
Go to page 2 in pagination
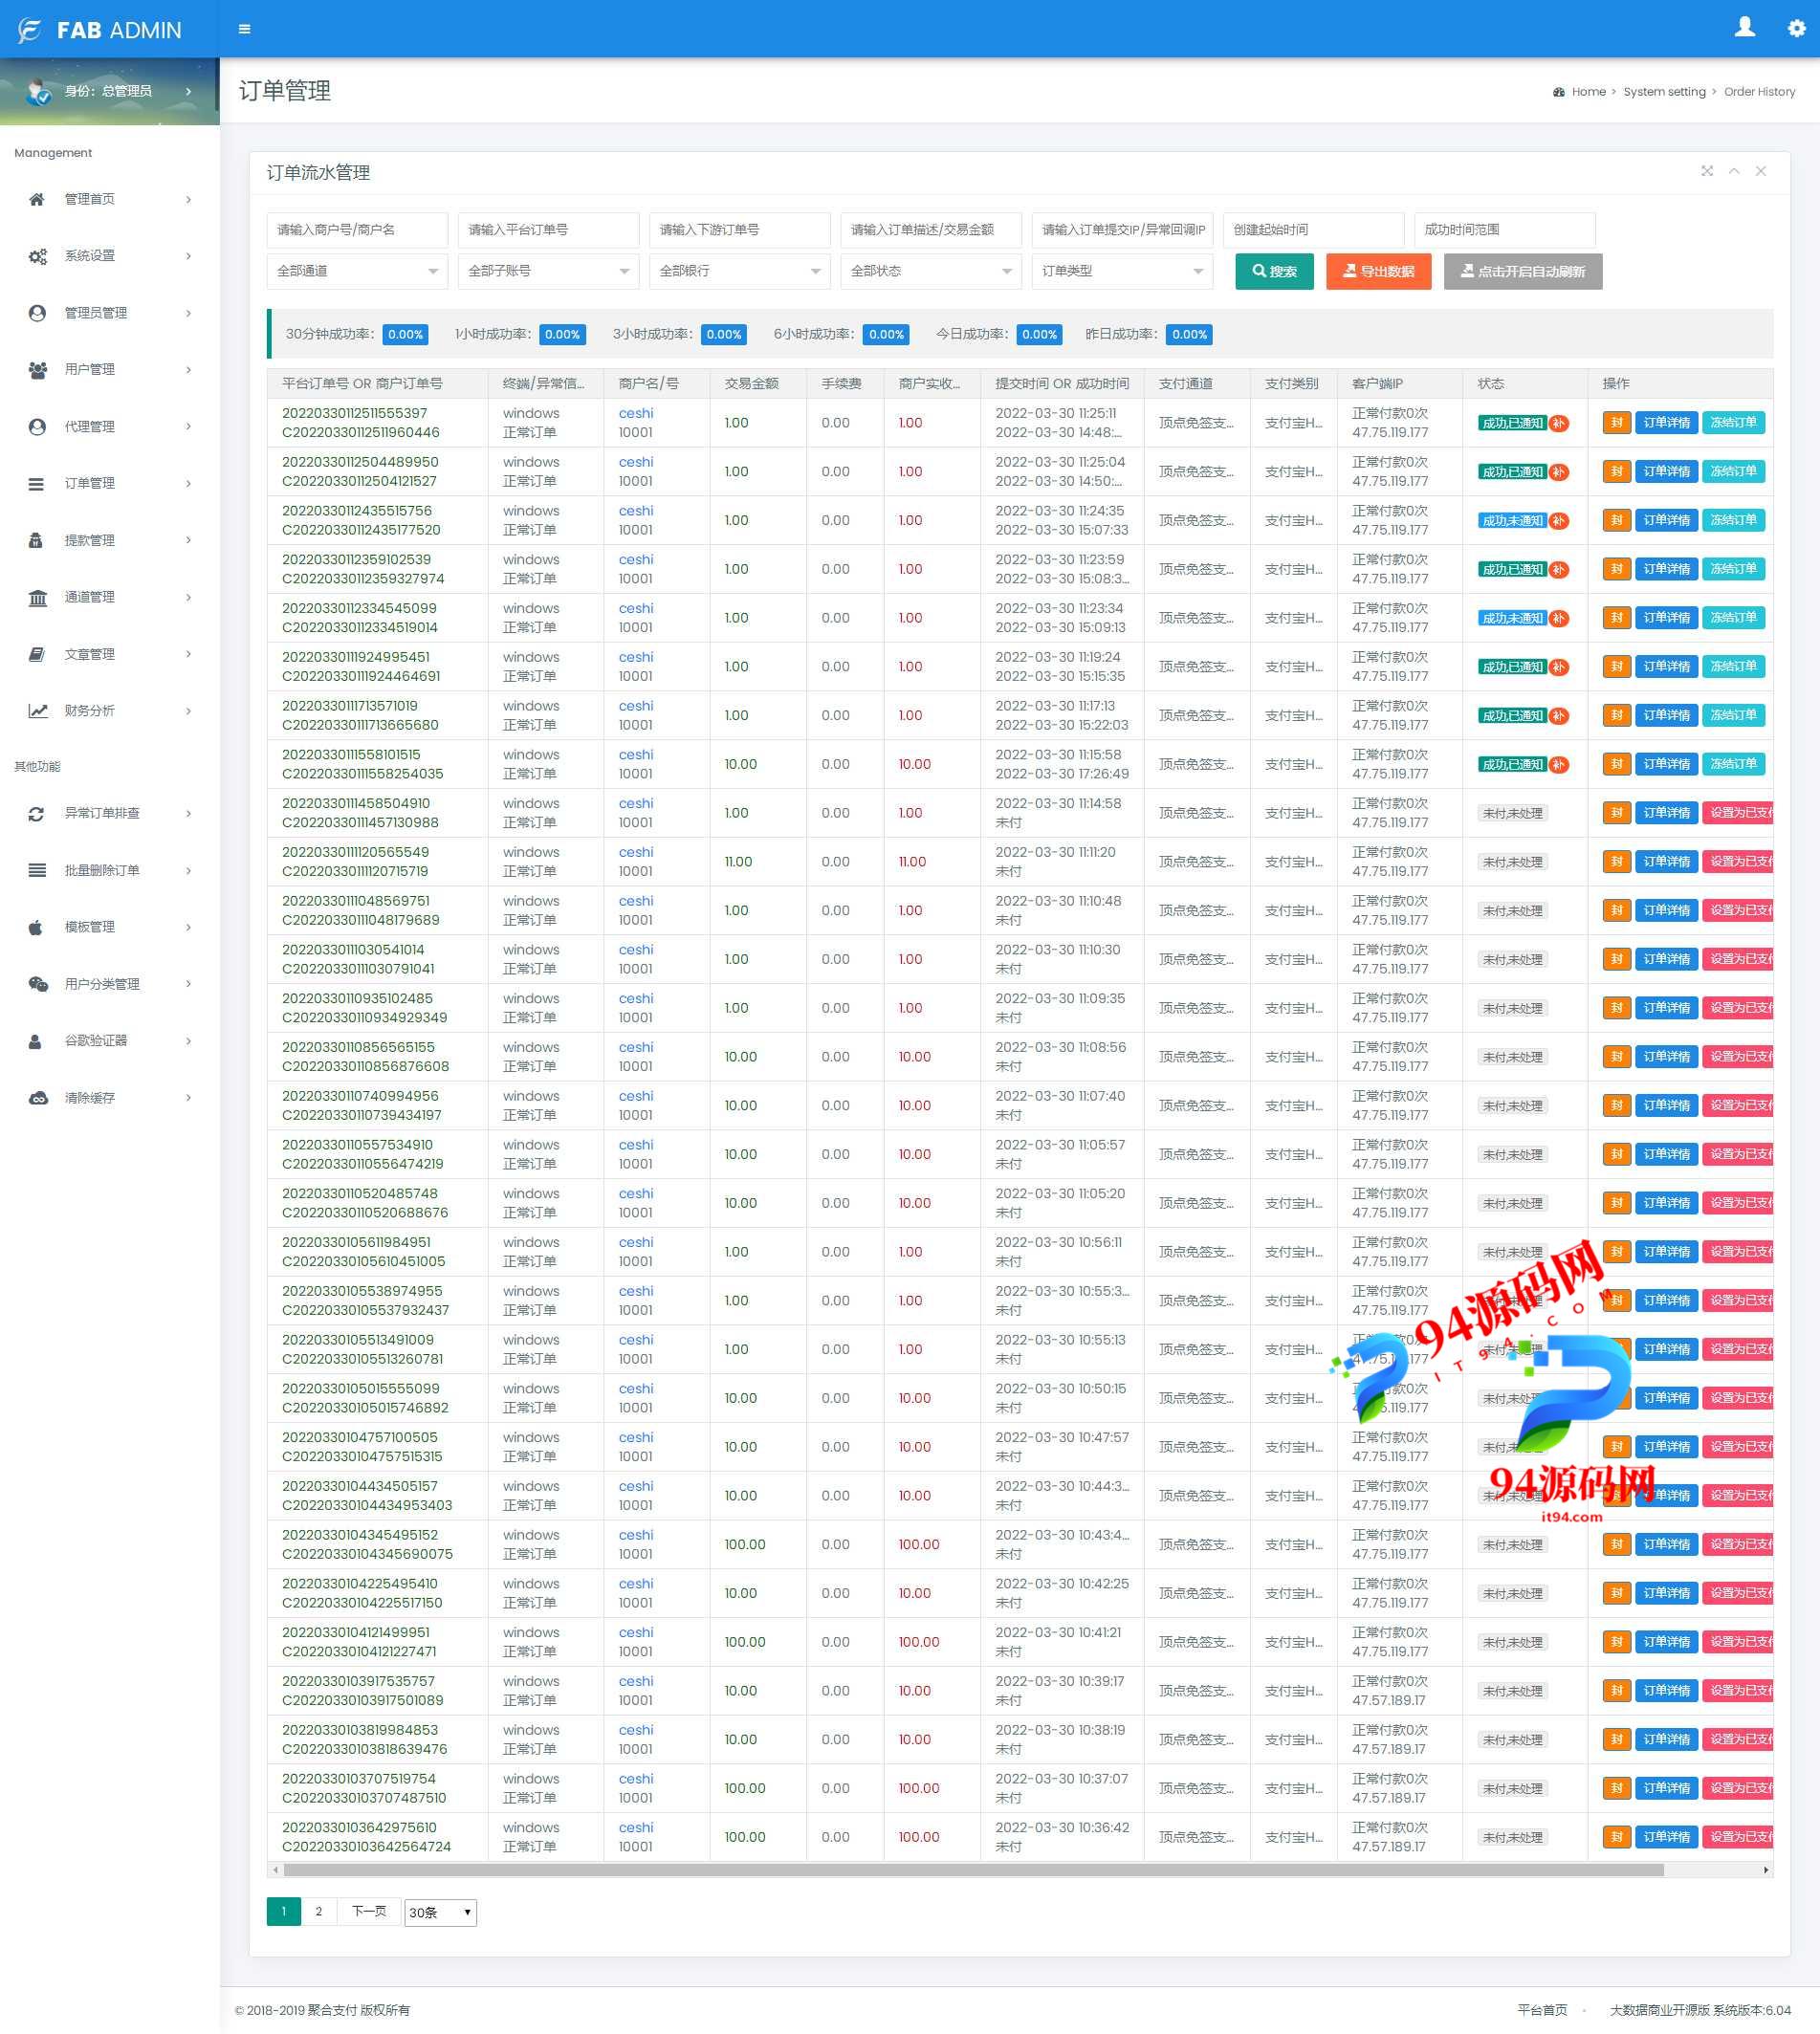click(319, 1911)
